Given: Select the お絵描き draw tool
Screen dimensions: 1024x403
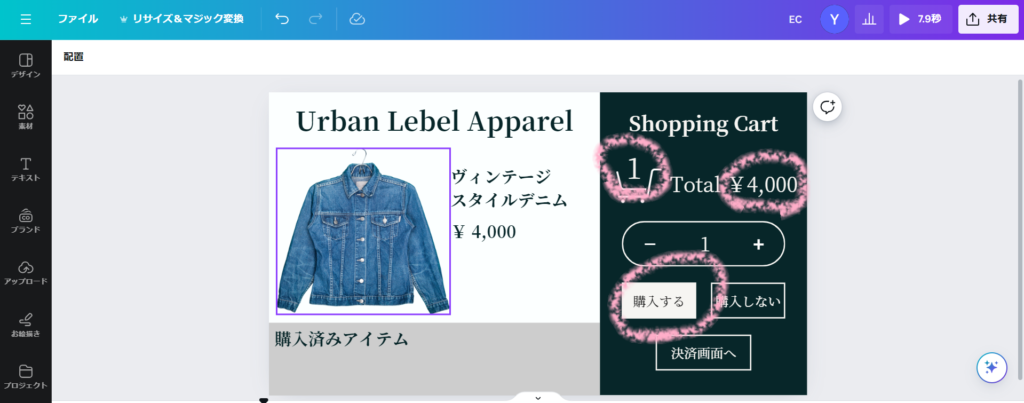Looking at the screenshot, I should click(x=25, y=325).
